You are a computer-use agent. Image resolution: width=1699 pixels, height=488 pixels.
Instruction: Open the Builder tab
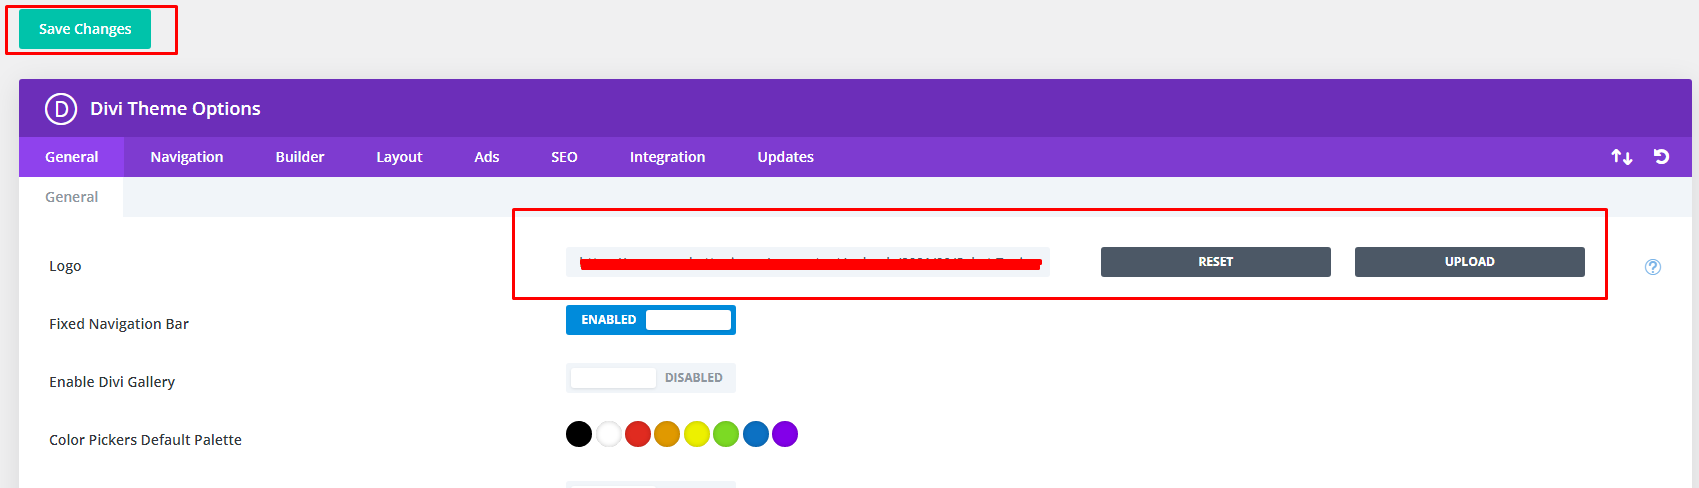(300, 157)
